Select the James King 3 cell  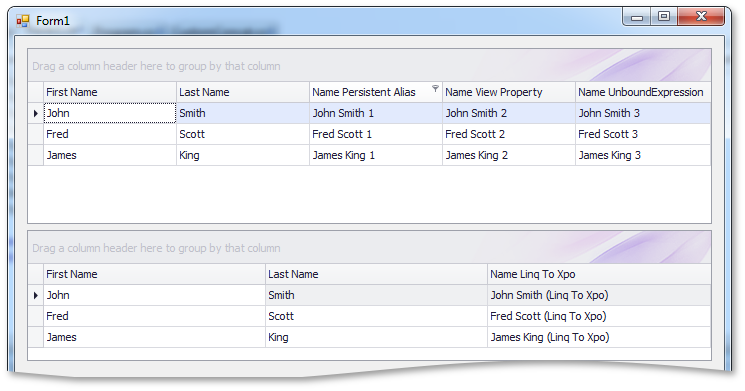643,155
